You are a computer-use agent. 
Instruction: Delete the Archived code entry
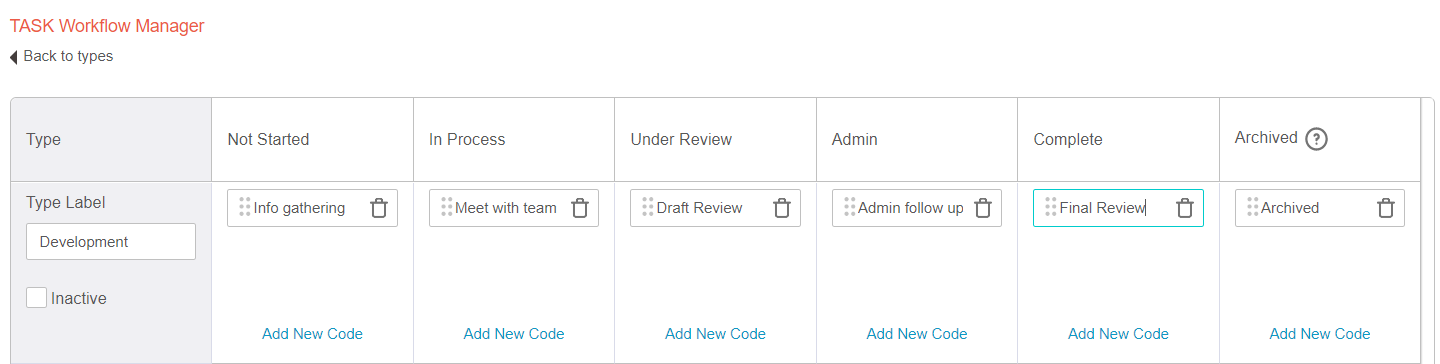pos(1386,208)
